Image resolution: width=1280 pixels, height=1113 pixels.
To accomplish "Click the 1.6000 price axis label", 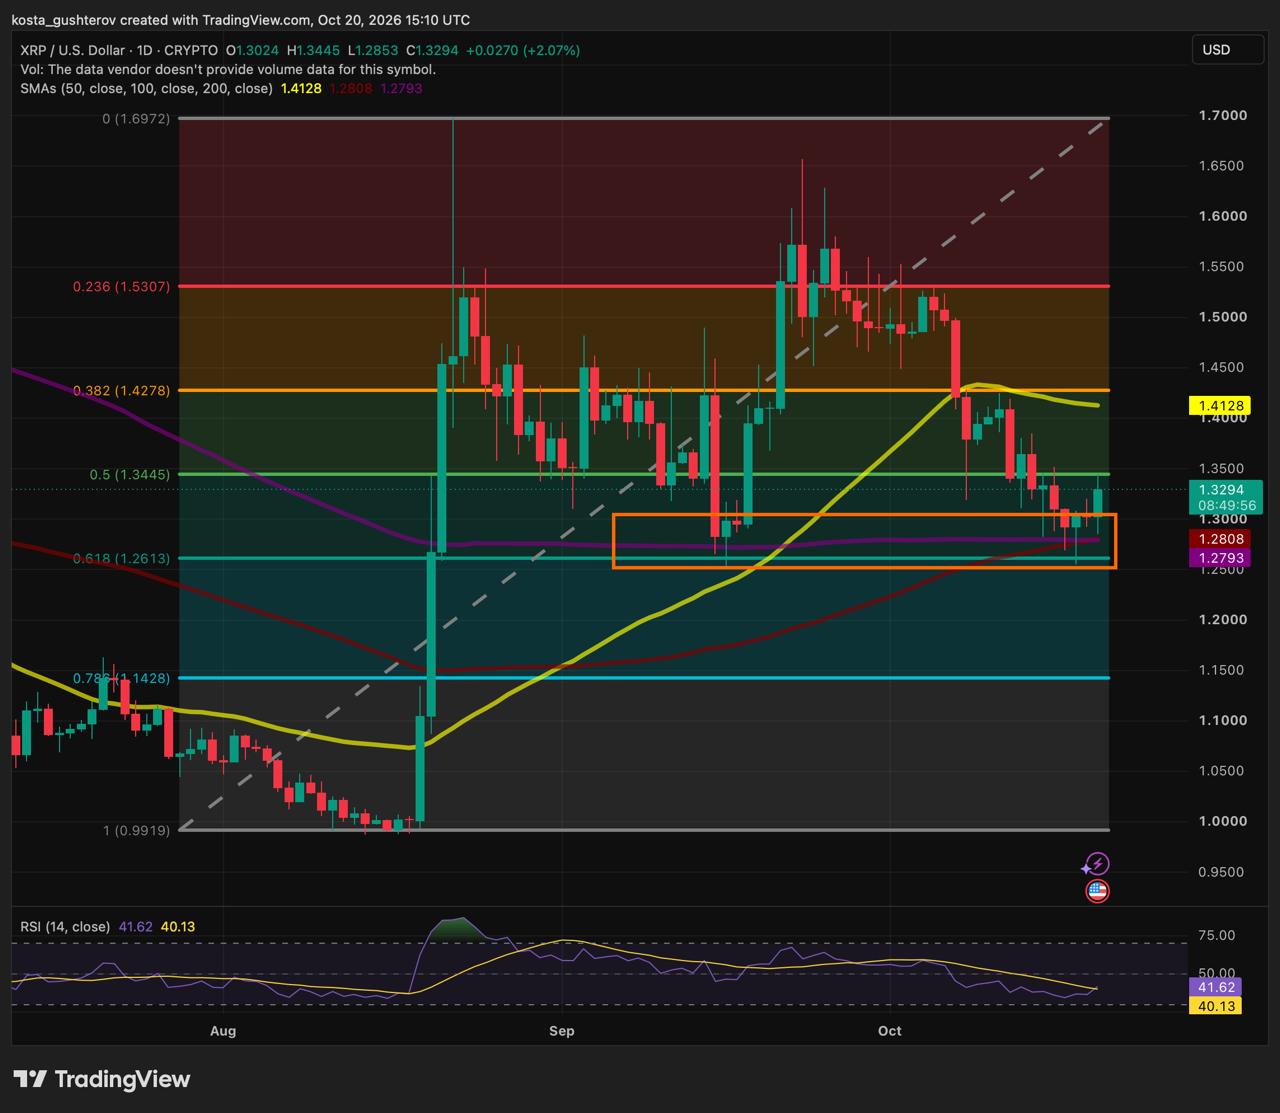I will 1223,216.
